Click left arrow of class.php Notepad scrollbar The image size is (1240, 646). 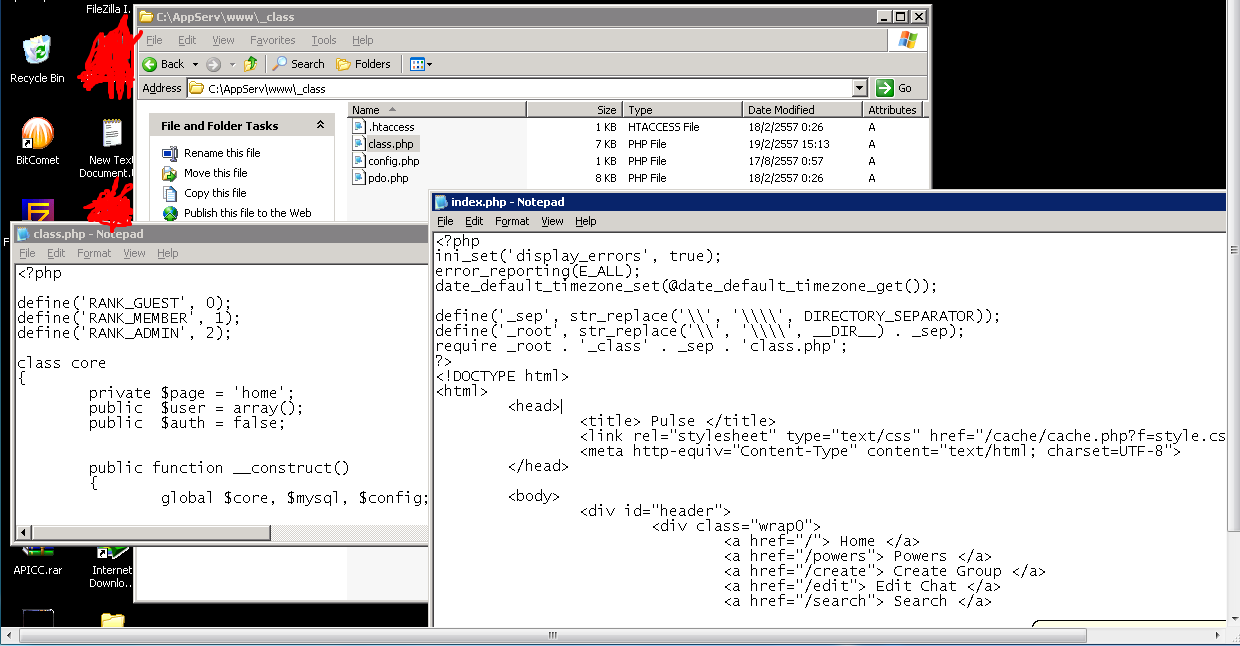[x=25, y=532]
